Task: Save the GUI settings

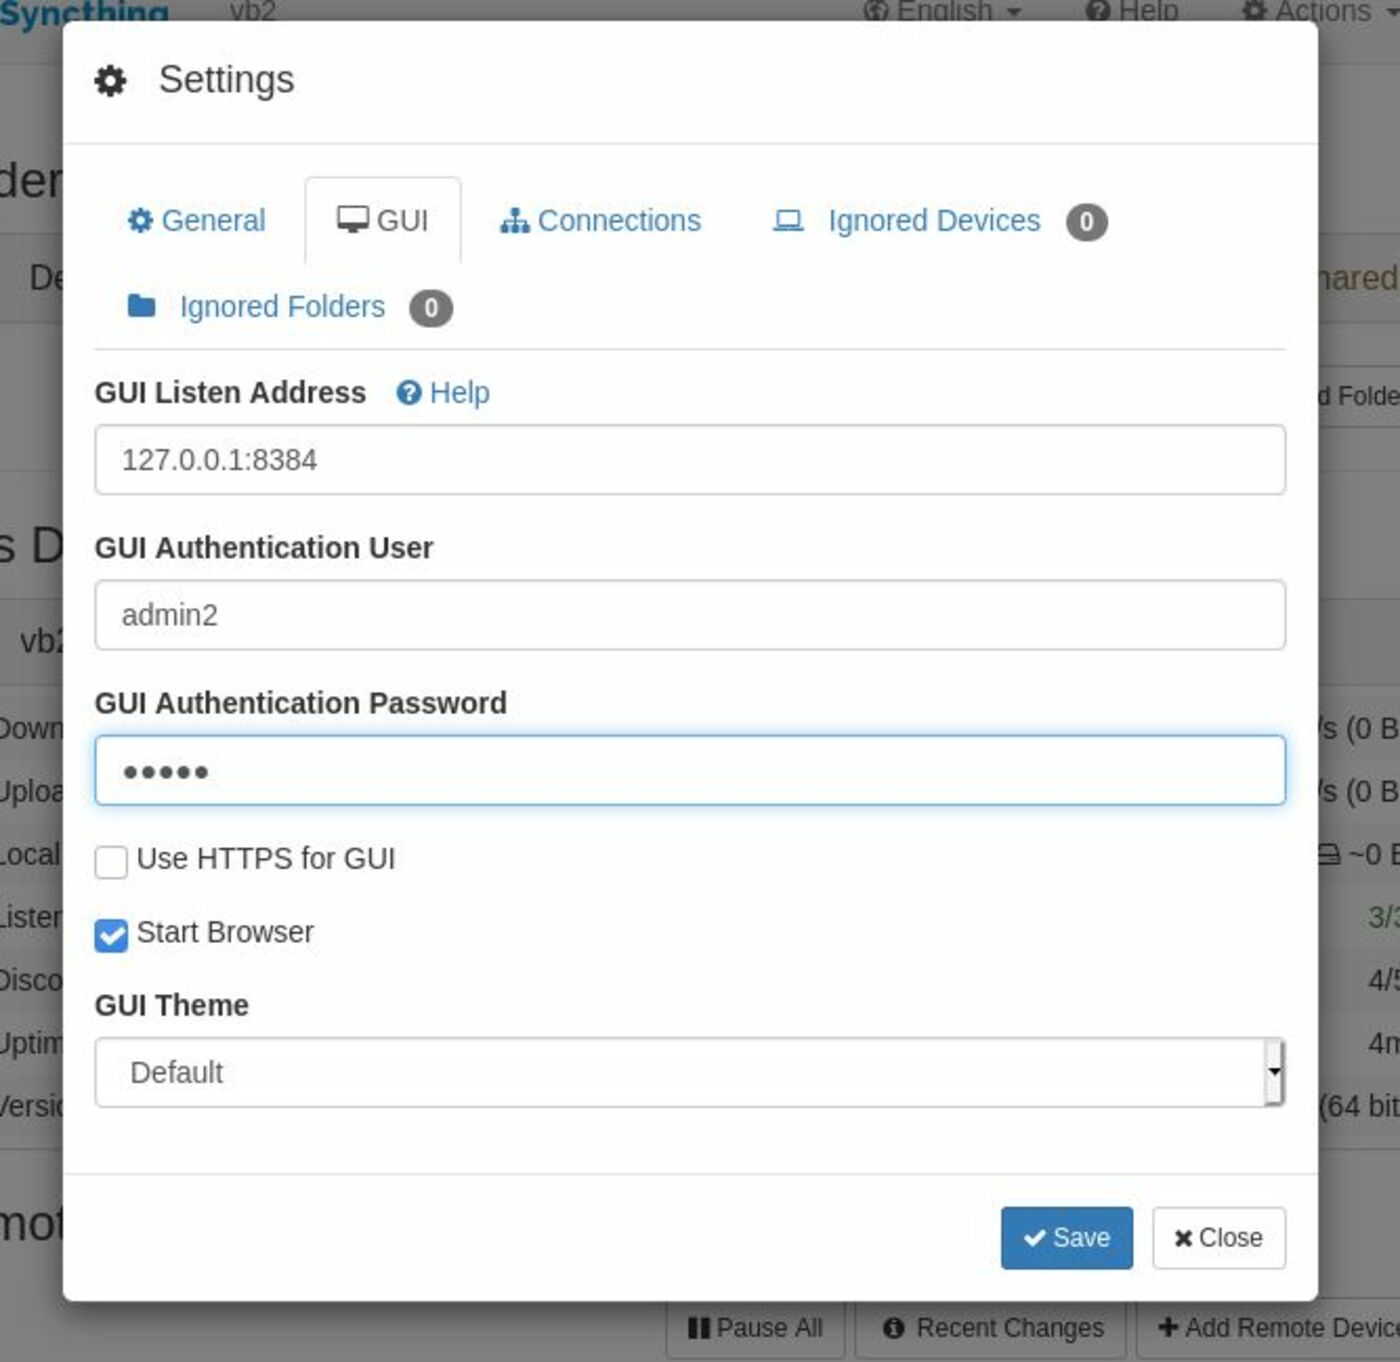Action: [x=1066, y=1238]
